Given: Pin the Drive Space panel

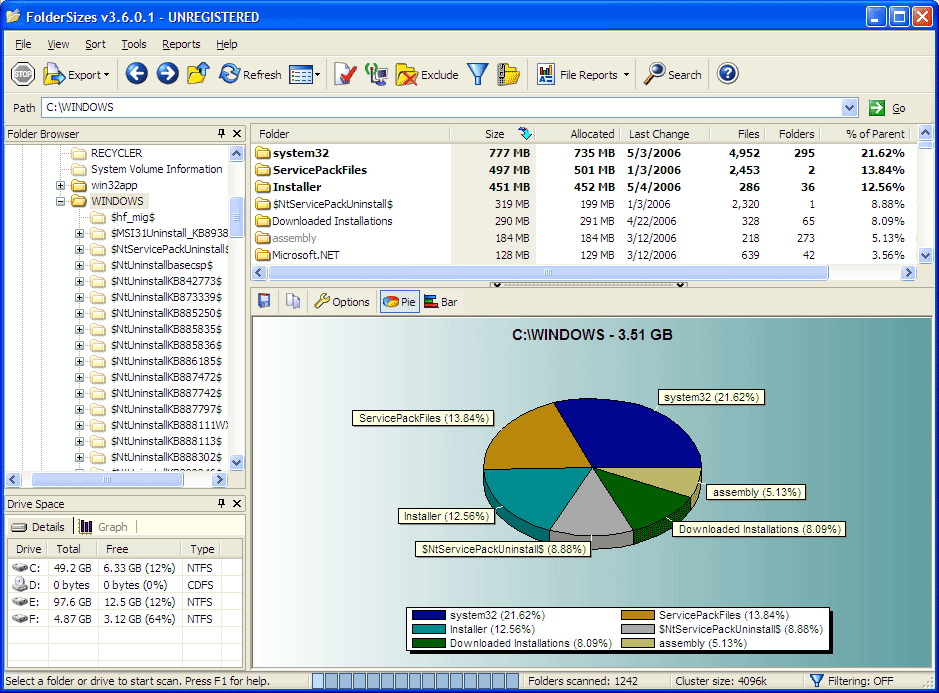Looking at the screenshot, I should tap(222, 503).
